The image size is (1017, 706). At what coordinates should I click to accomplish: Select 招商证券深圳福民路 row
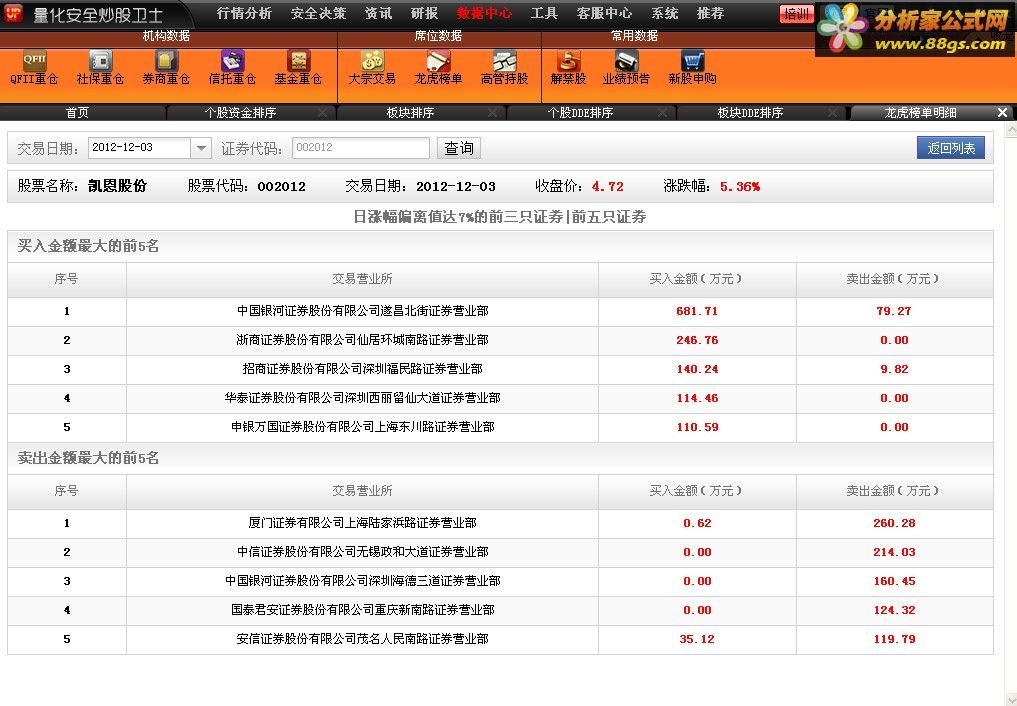[x=500, y=370]
